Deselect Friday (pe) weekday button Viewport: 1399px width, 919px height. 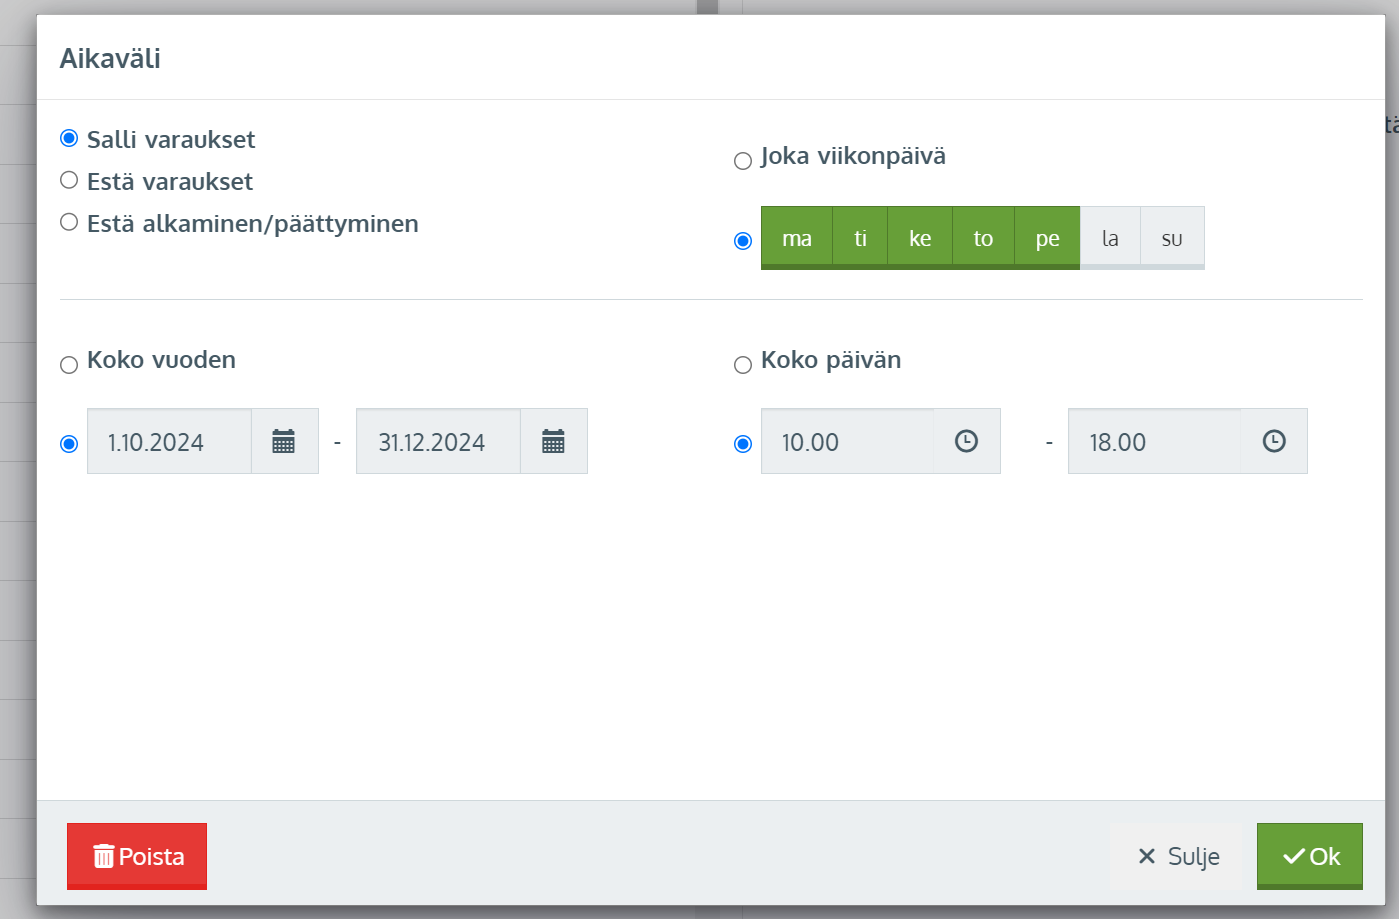(1047, 238)
